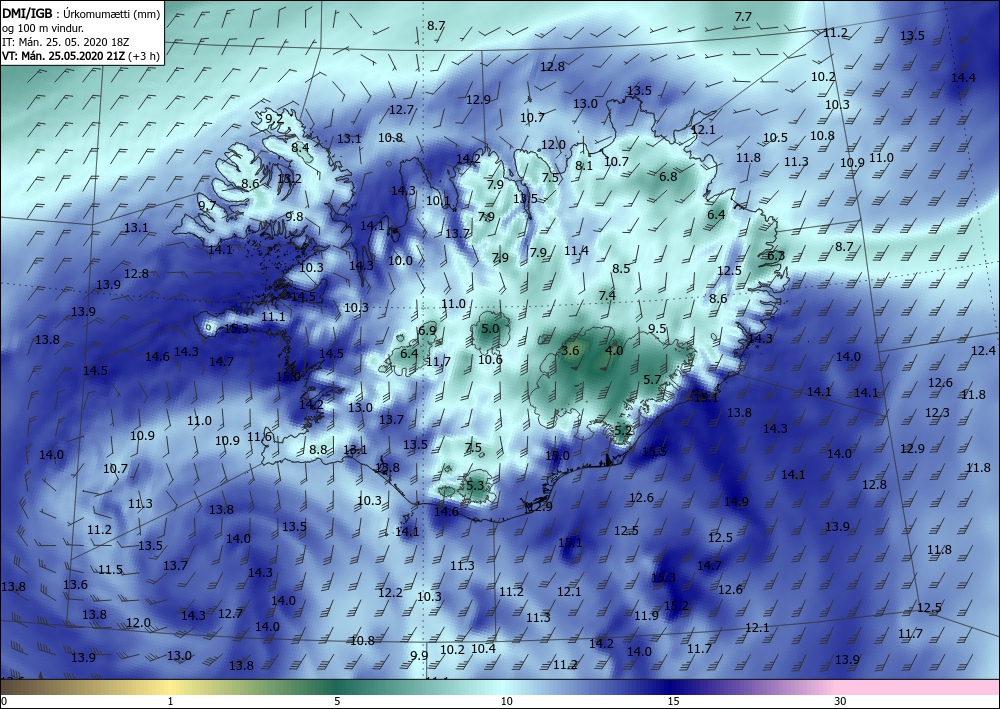Click the map value 7.7

click(743, 17)
